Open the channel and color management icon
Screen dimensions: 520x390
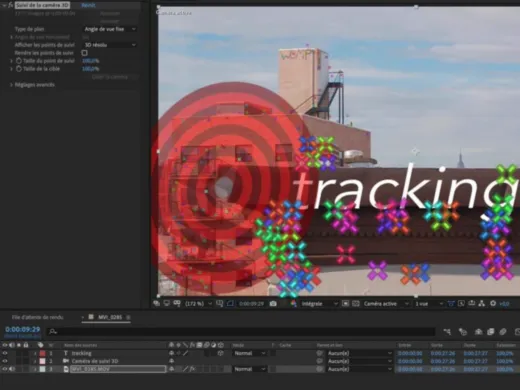(x=294, y=304)
